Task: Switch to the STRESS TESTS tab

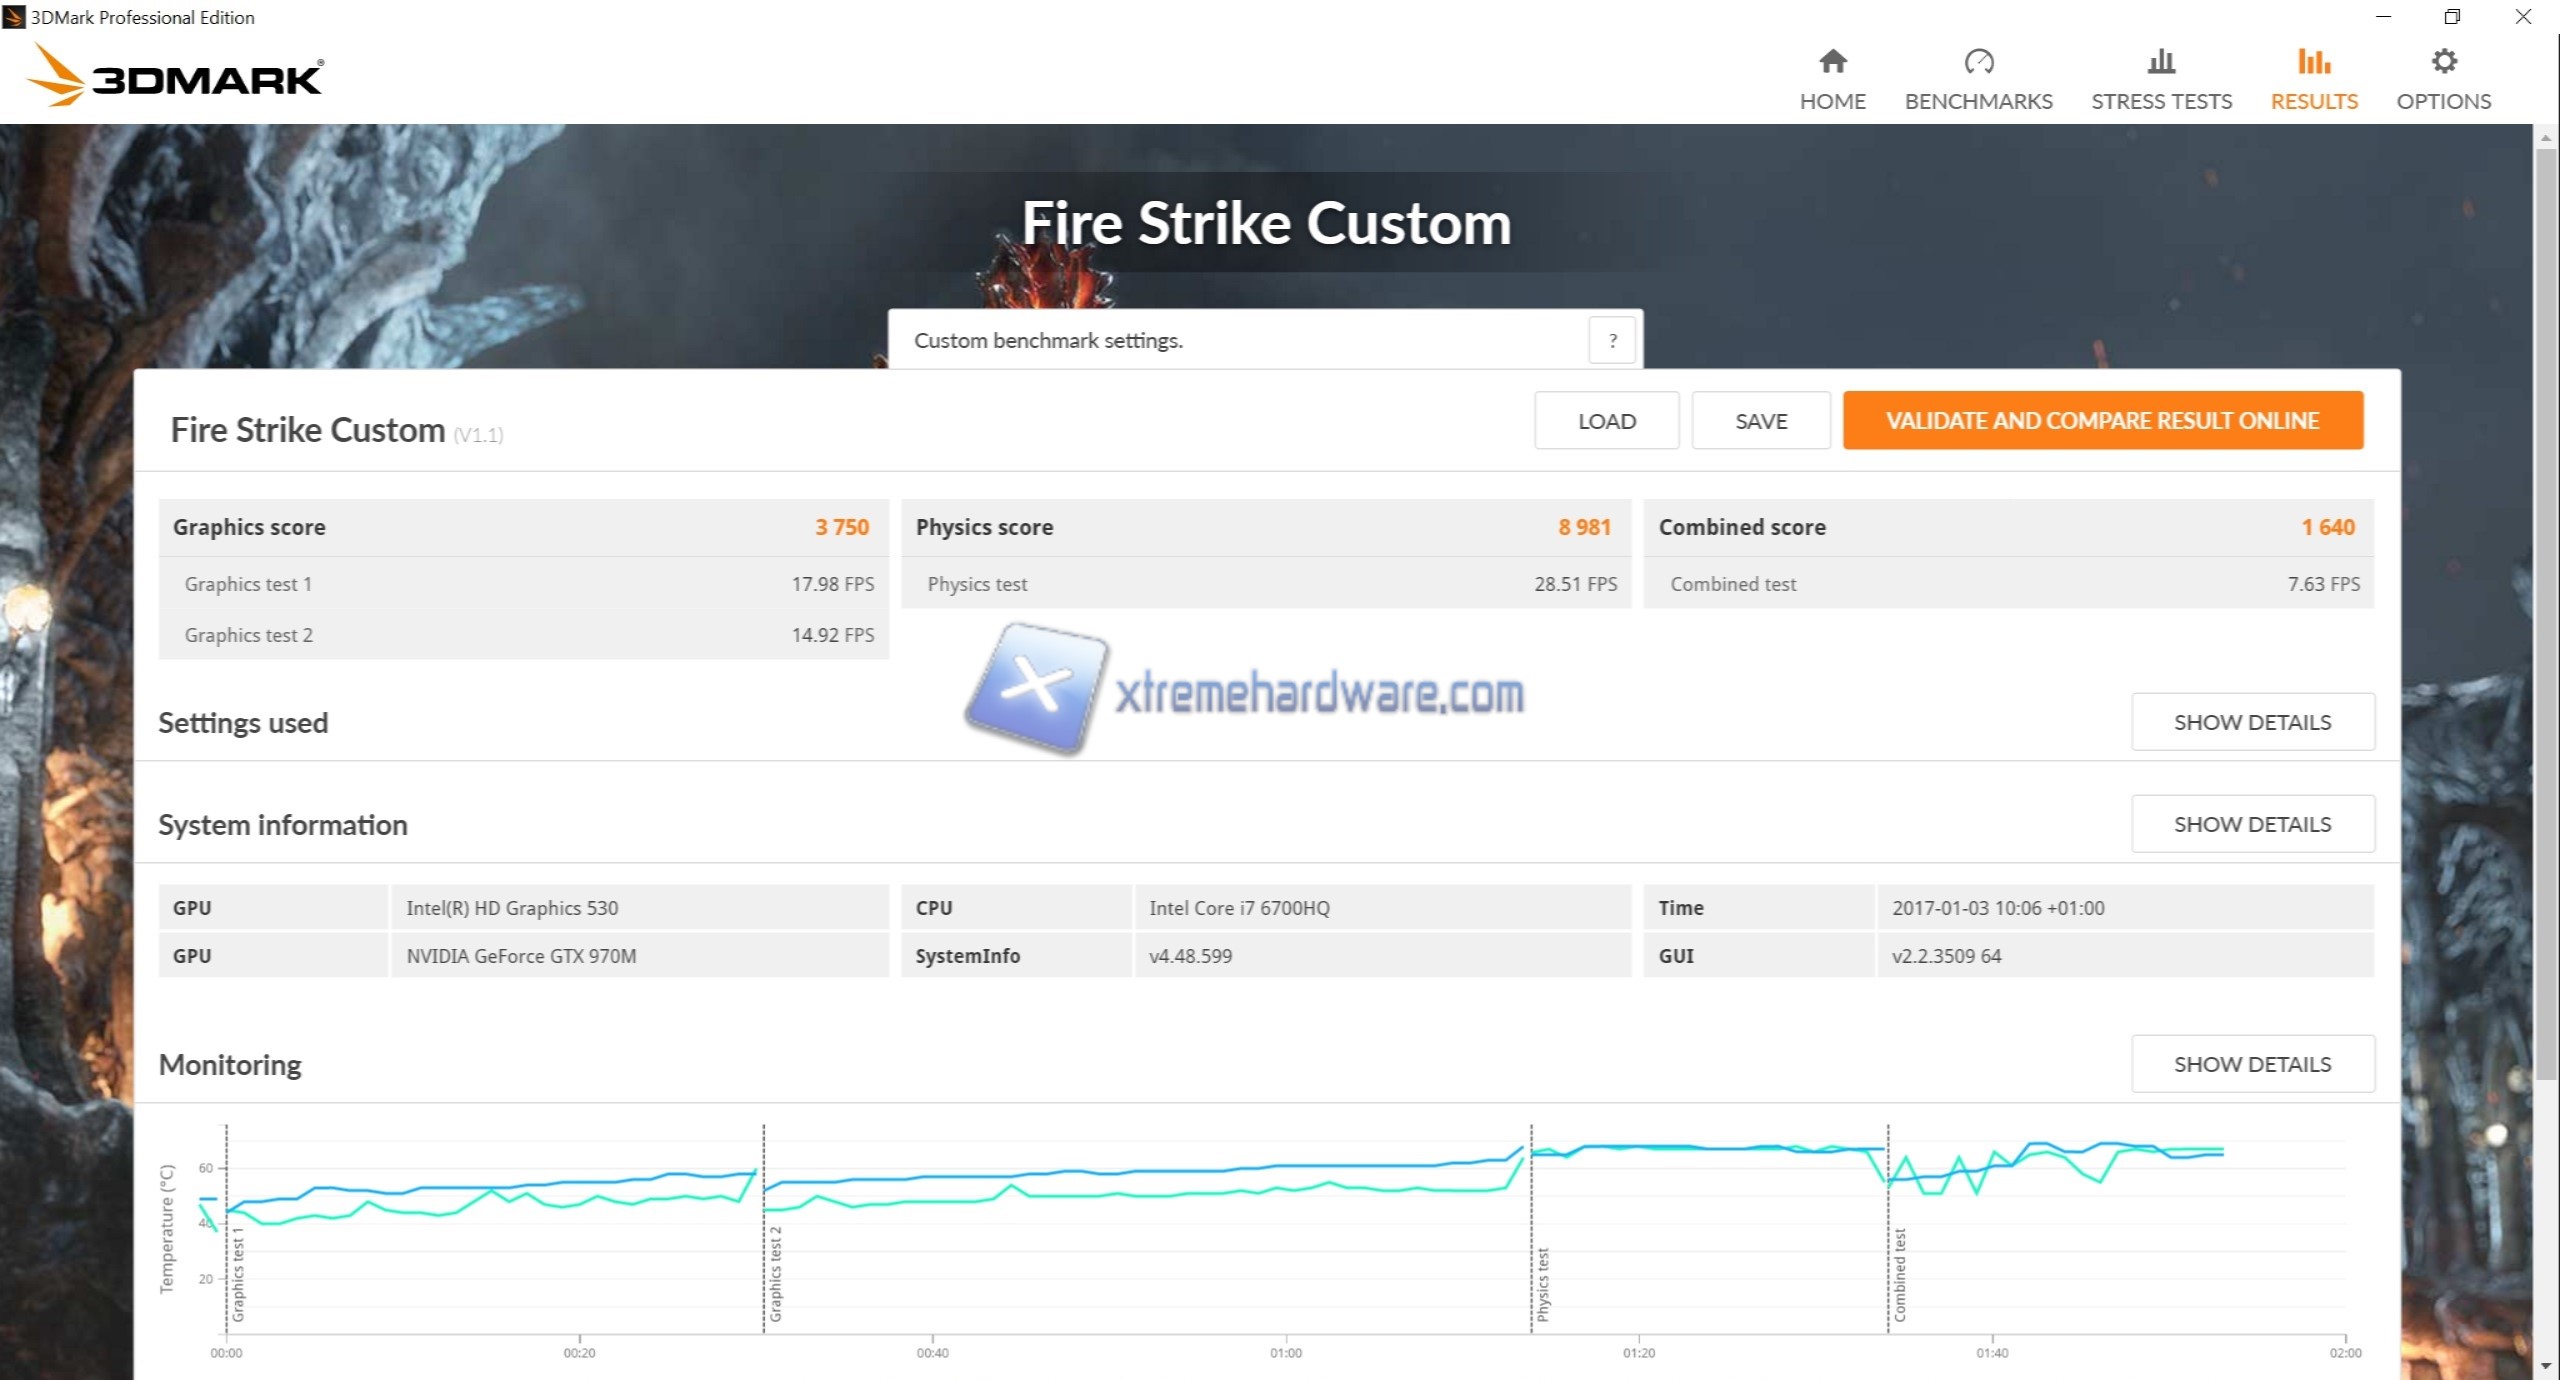Action: coord(2161,101)
